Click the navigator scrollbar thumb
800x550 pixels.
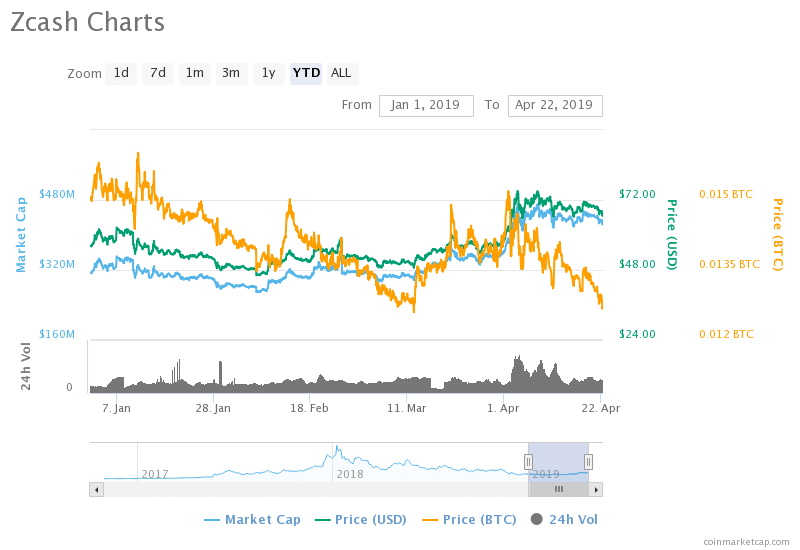point(559,490)
